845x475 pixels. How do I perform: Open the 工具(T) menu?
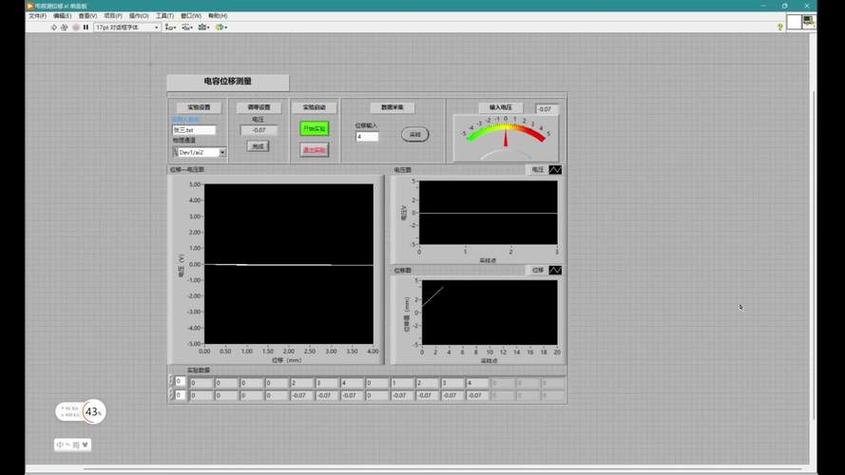point(164,16)
